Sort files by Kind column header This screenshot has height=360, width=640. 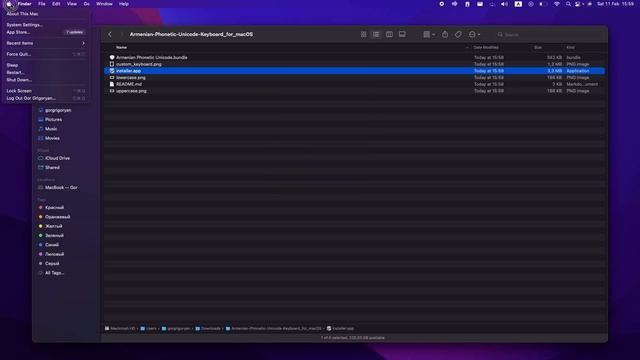pos(570,47)
